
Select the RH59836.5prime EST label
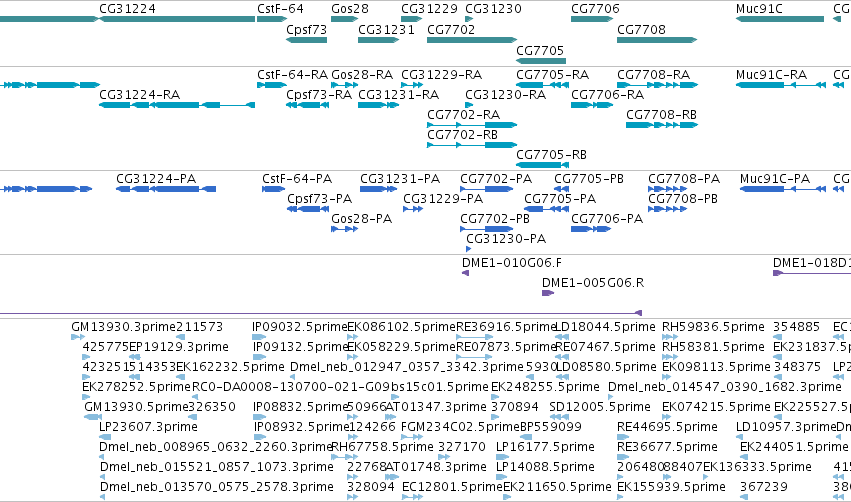[x=713, y=327]
